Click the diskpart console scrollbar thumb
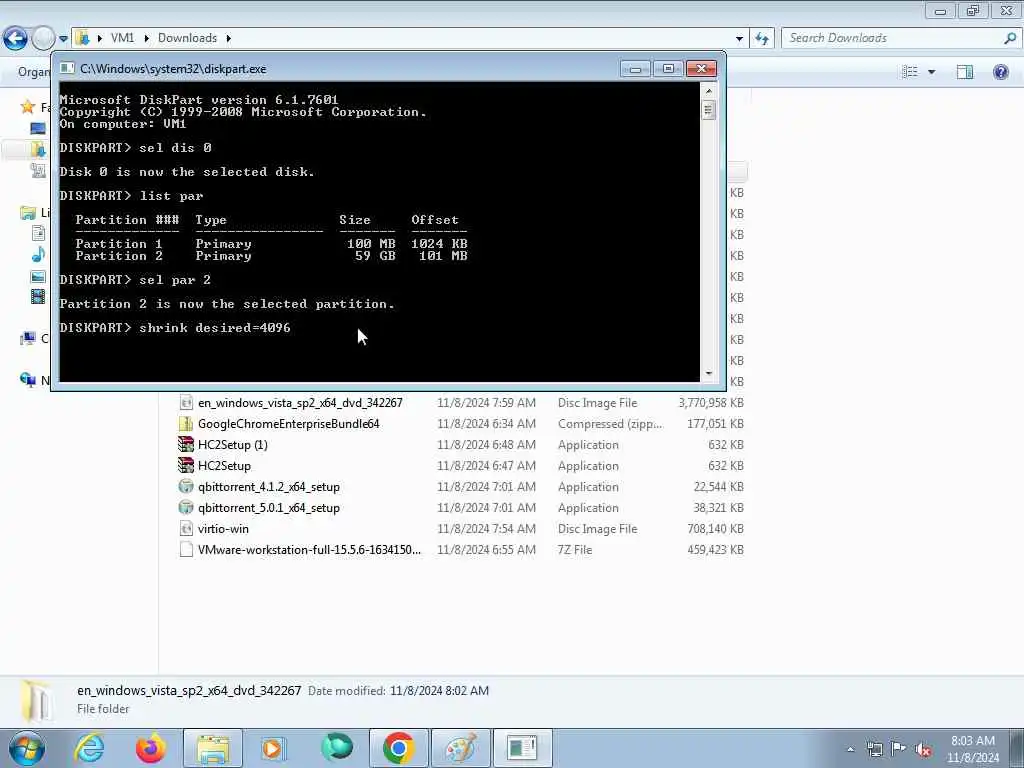1024x768 pixels. pos(709,110)
